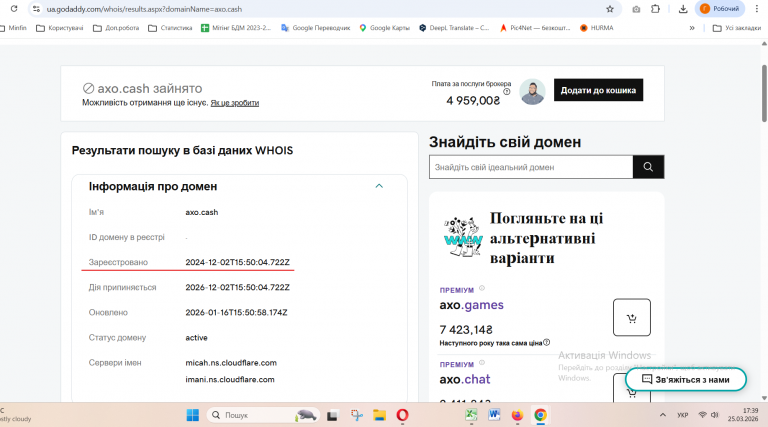The image size is (768, 427).
Task: Click the page vertical scrollbar thumb
Action: click(x=764, y=93)
